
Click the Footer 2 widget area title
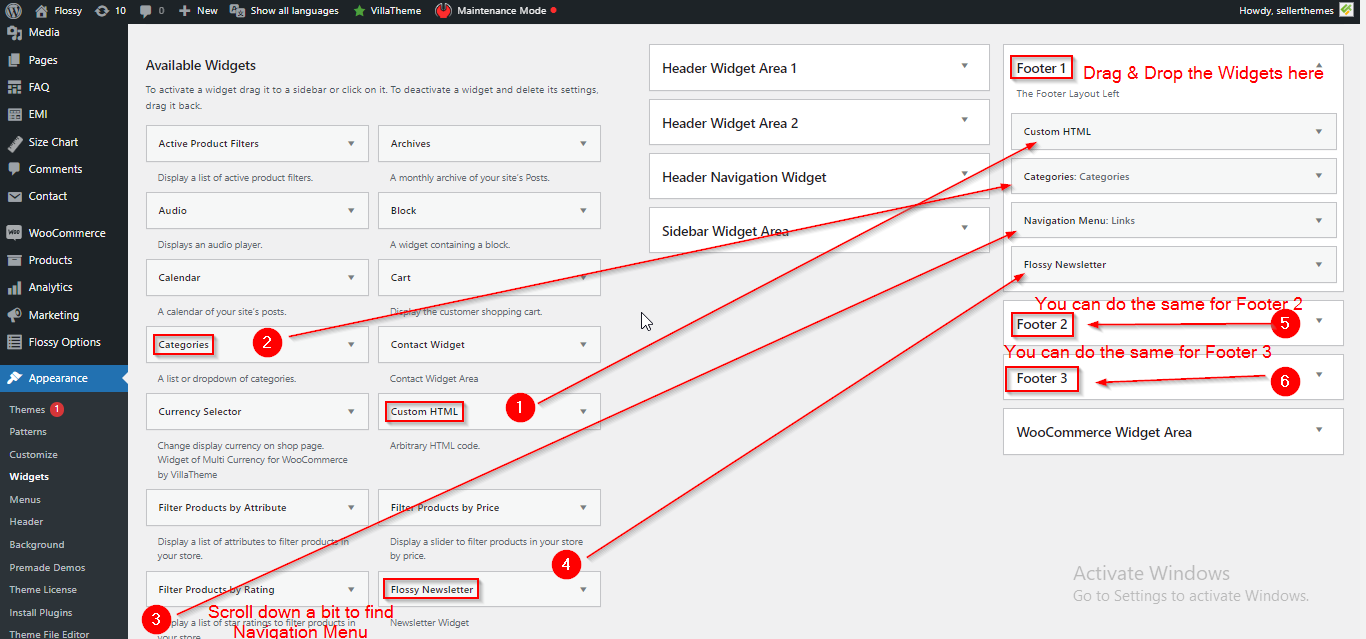pos(1042,324)
